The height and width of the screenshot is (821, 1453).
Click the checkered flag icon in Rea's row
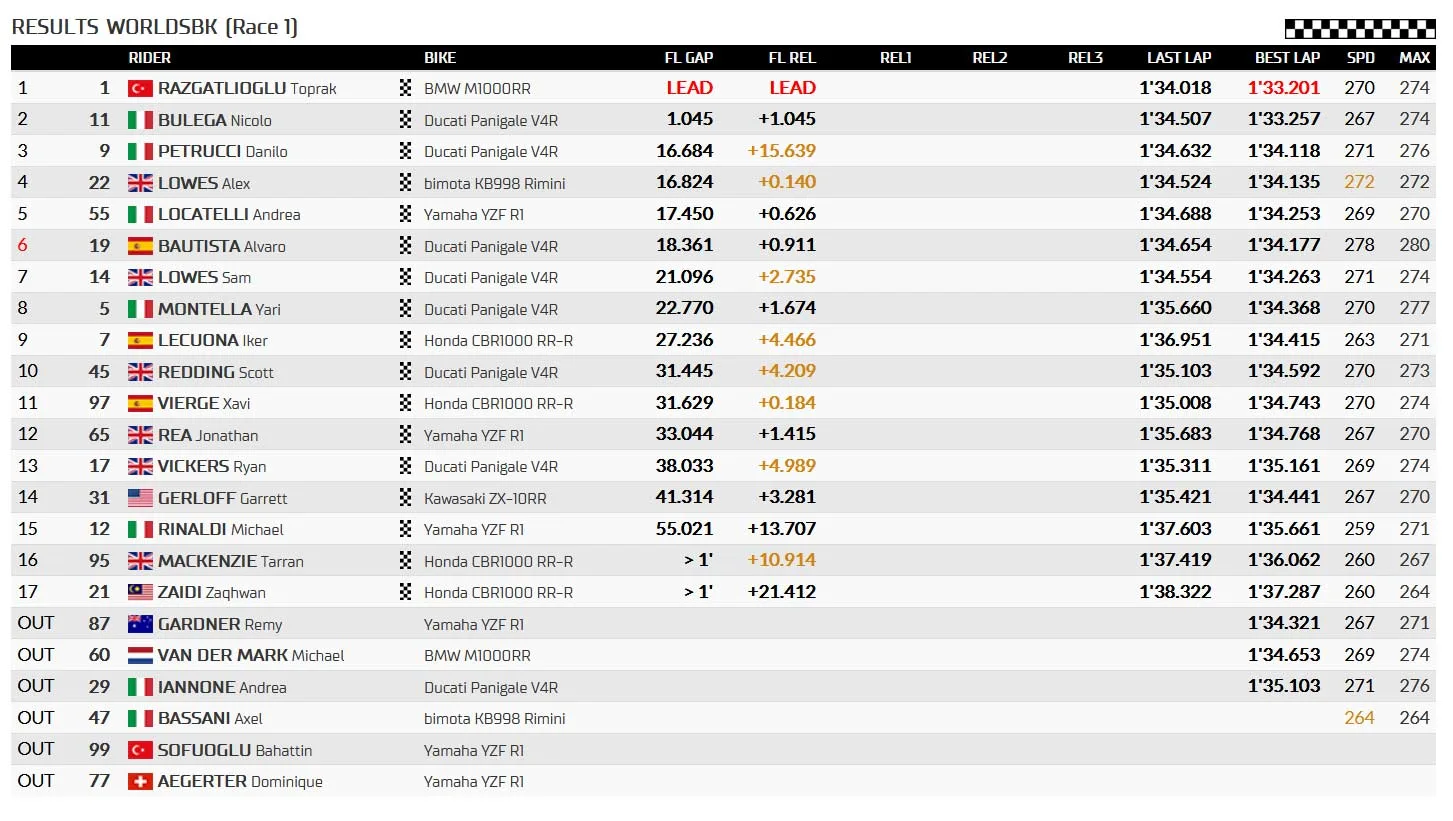(405, 435)
